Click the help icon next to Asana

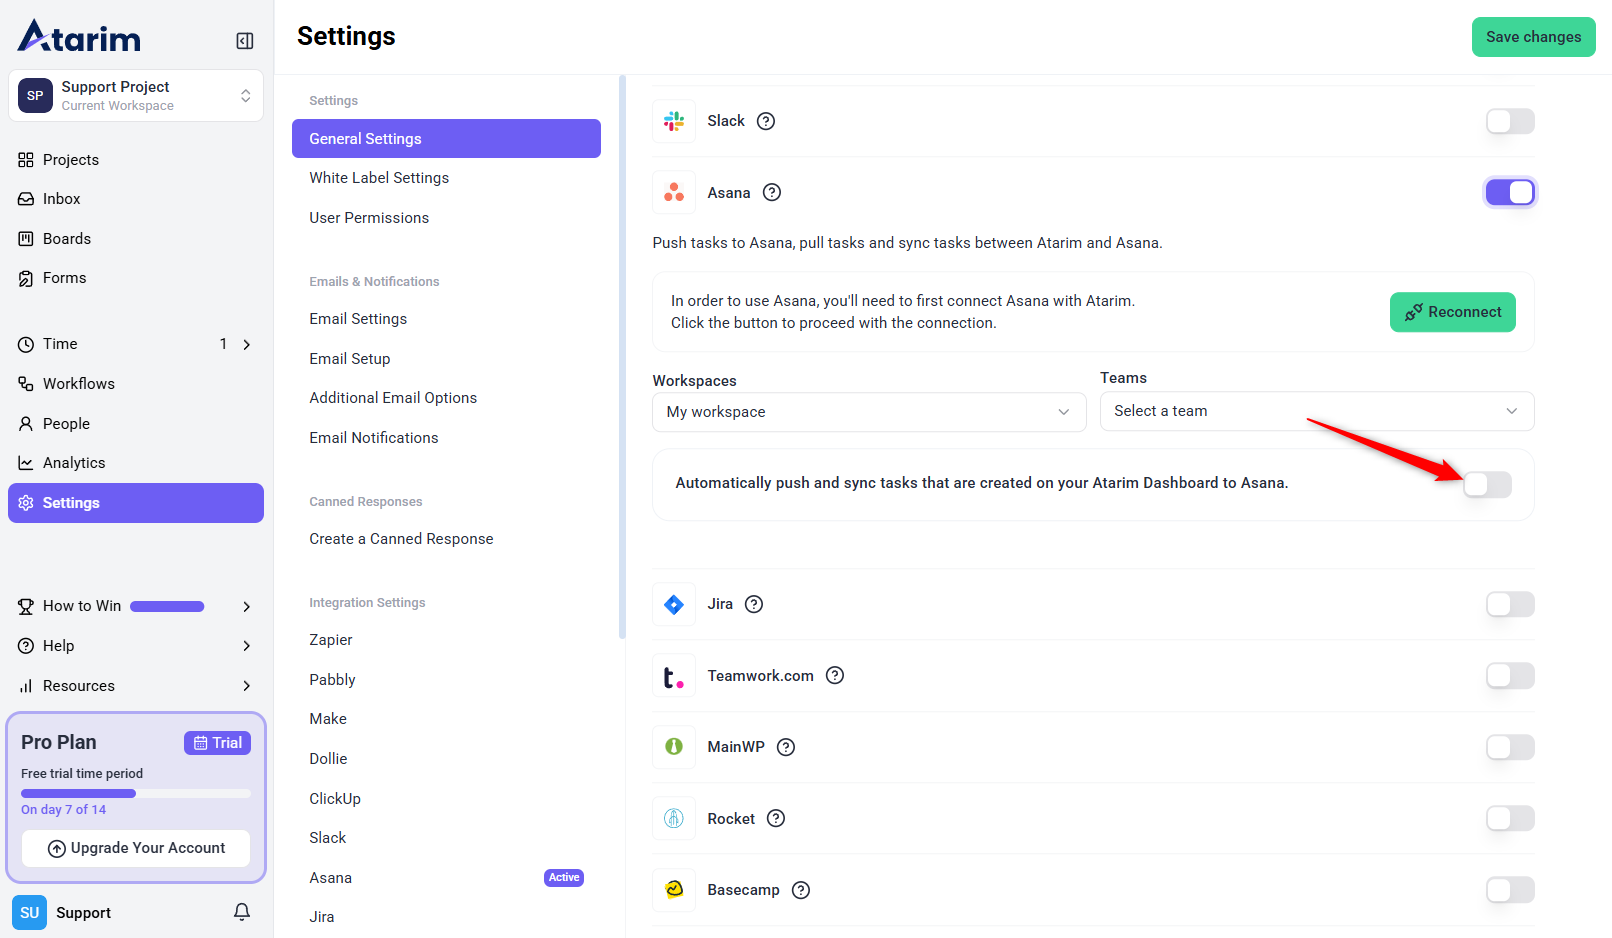click(x=772, y=193)
